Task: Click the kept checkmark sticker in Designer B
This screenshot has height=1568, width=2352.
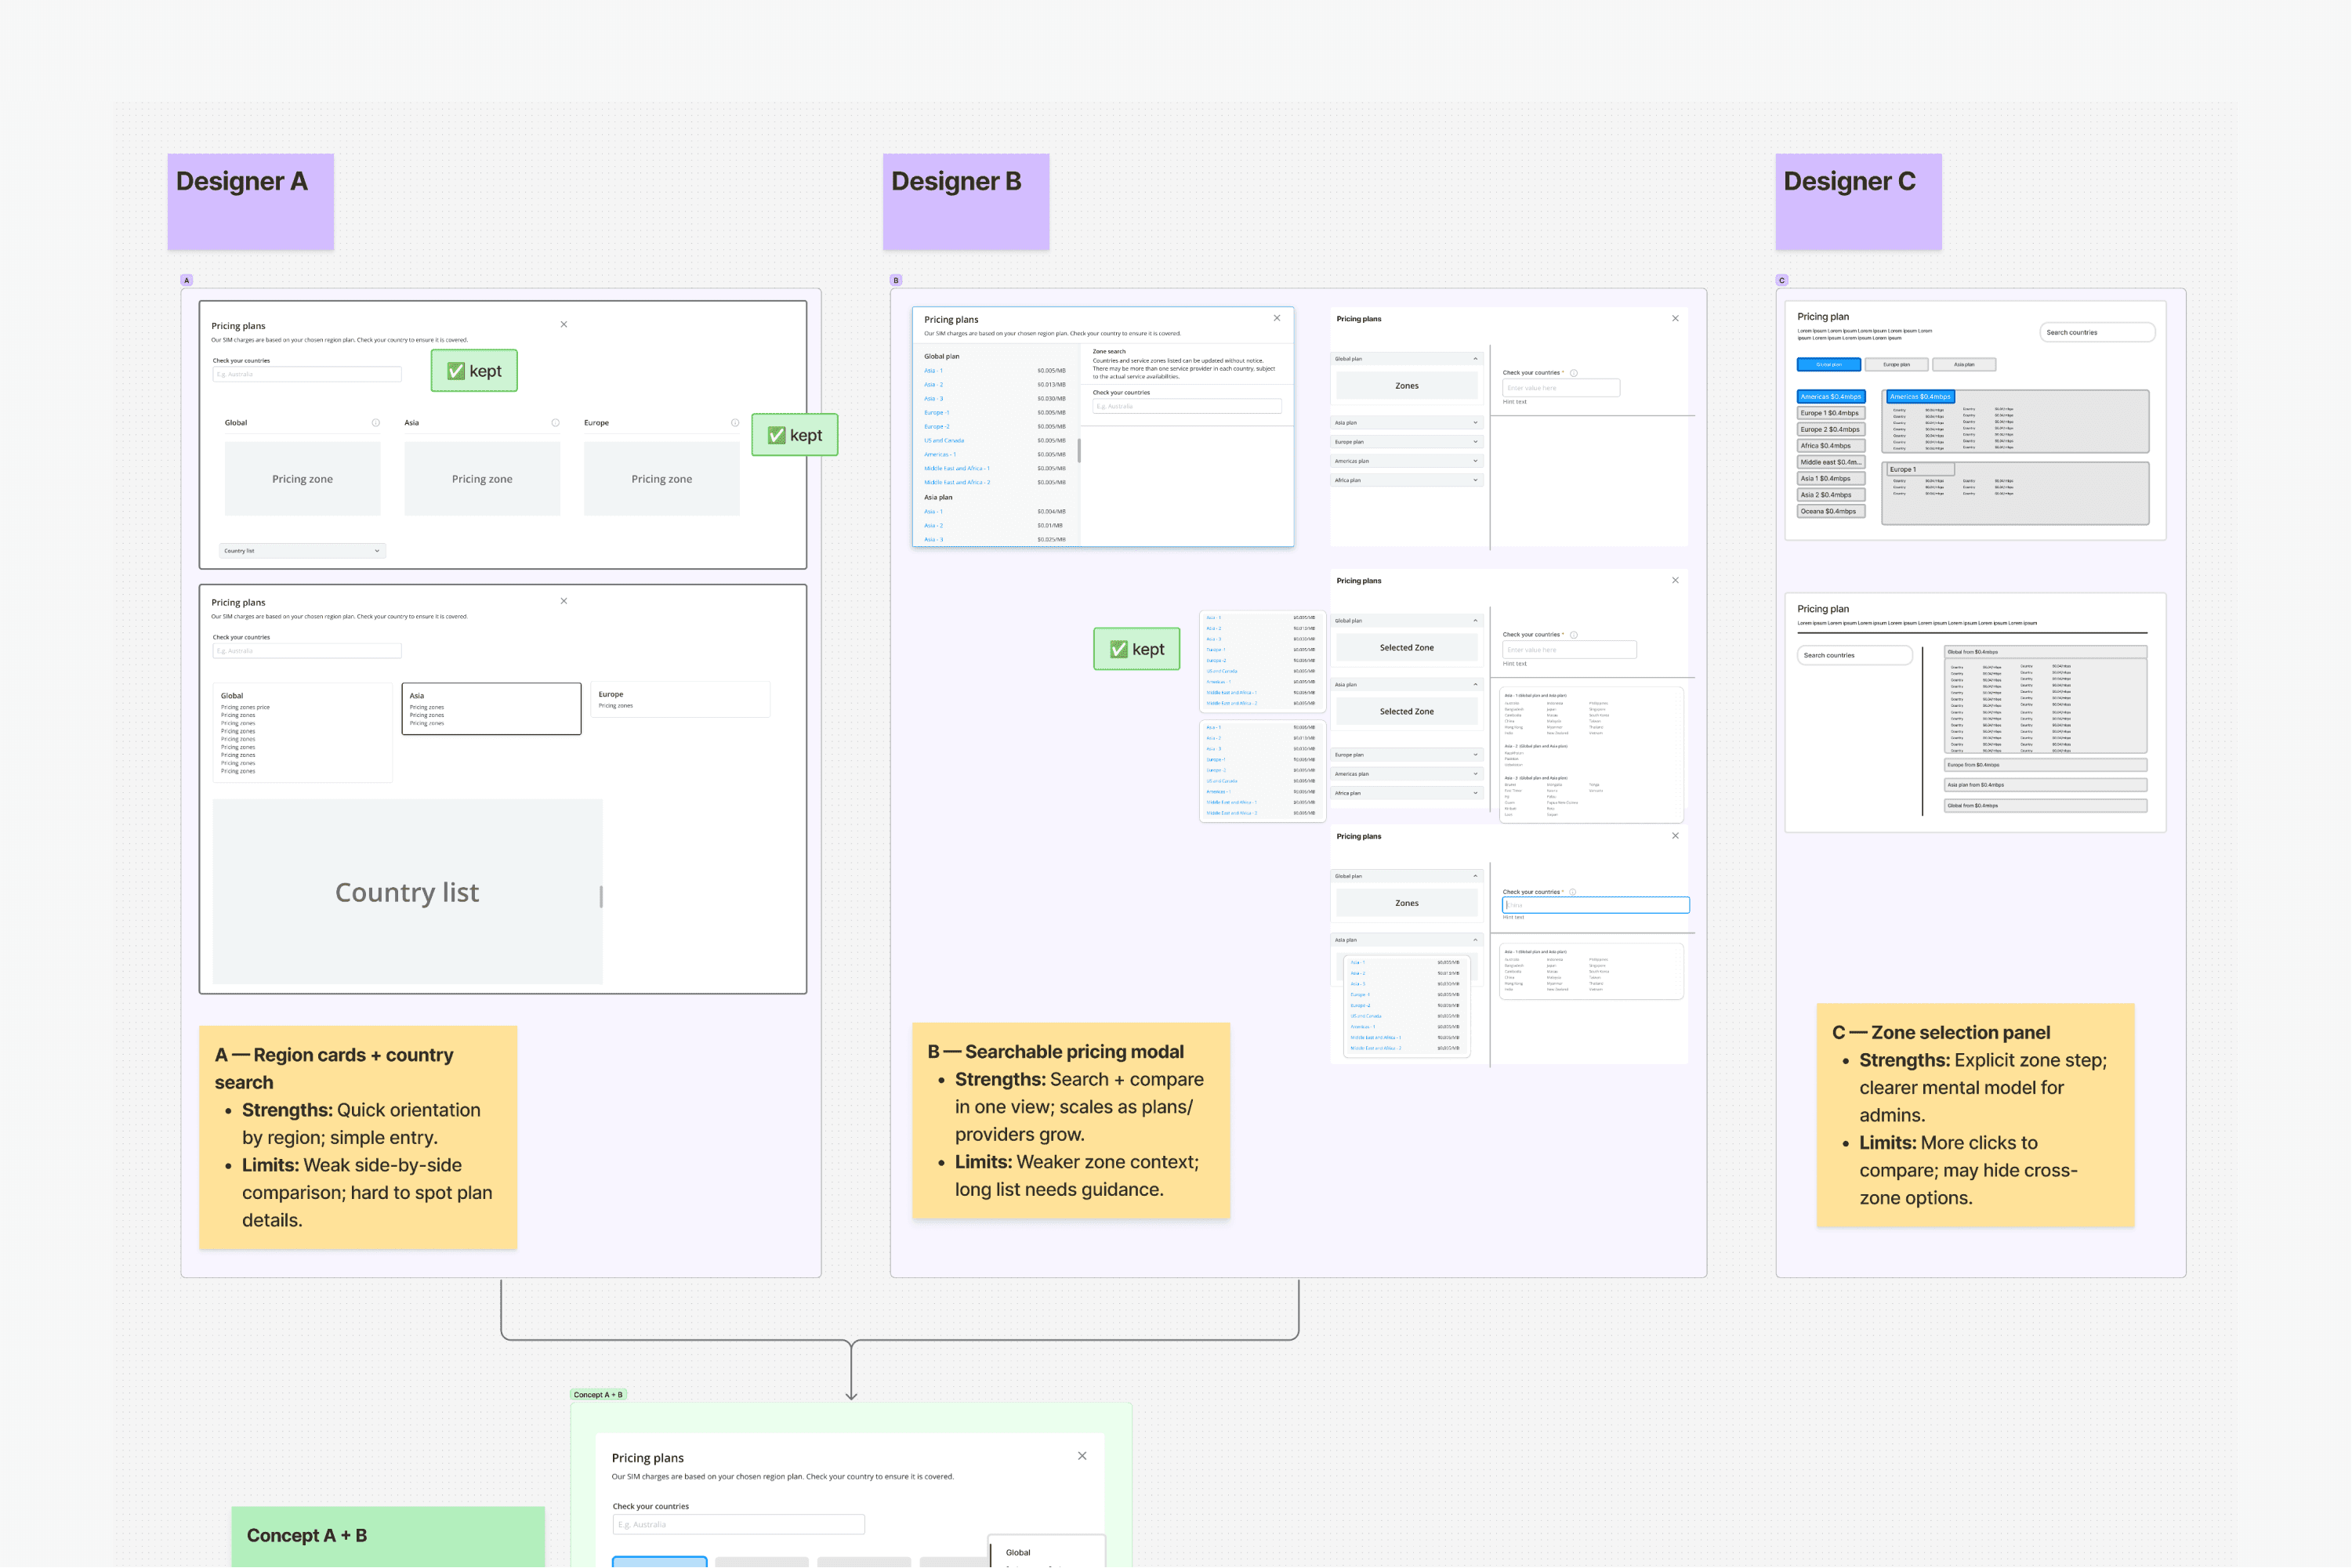Action: [x=1137, y=649]
